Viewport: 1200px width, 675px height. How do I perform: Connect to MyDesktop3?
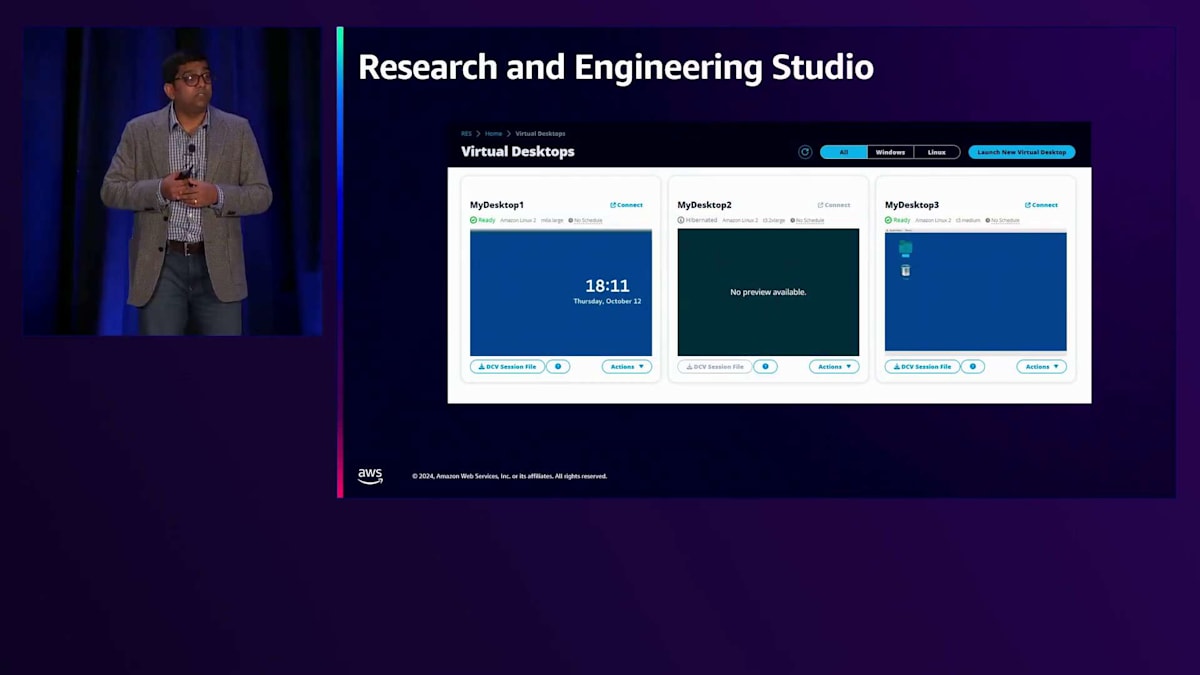[1041, 205]
